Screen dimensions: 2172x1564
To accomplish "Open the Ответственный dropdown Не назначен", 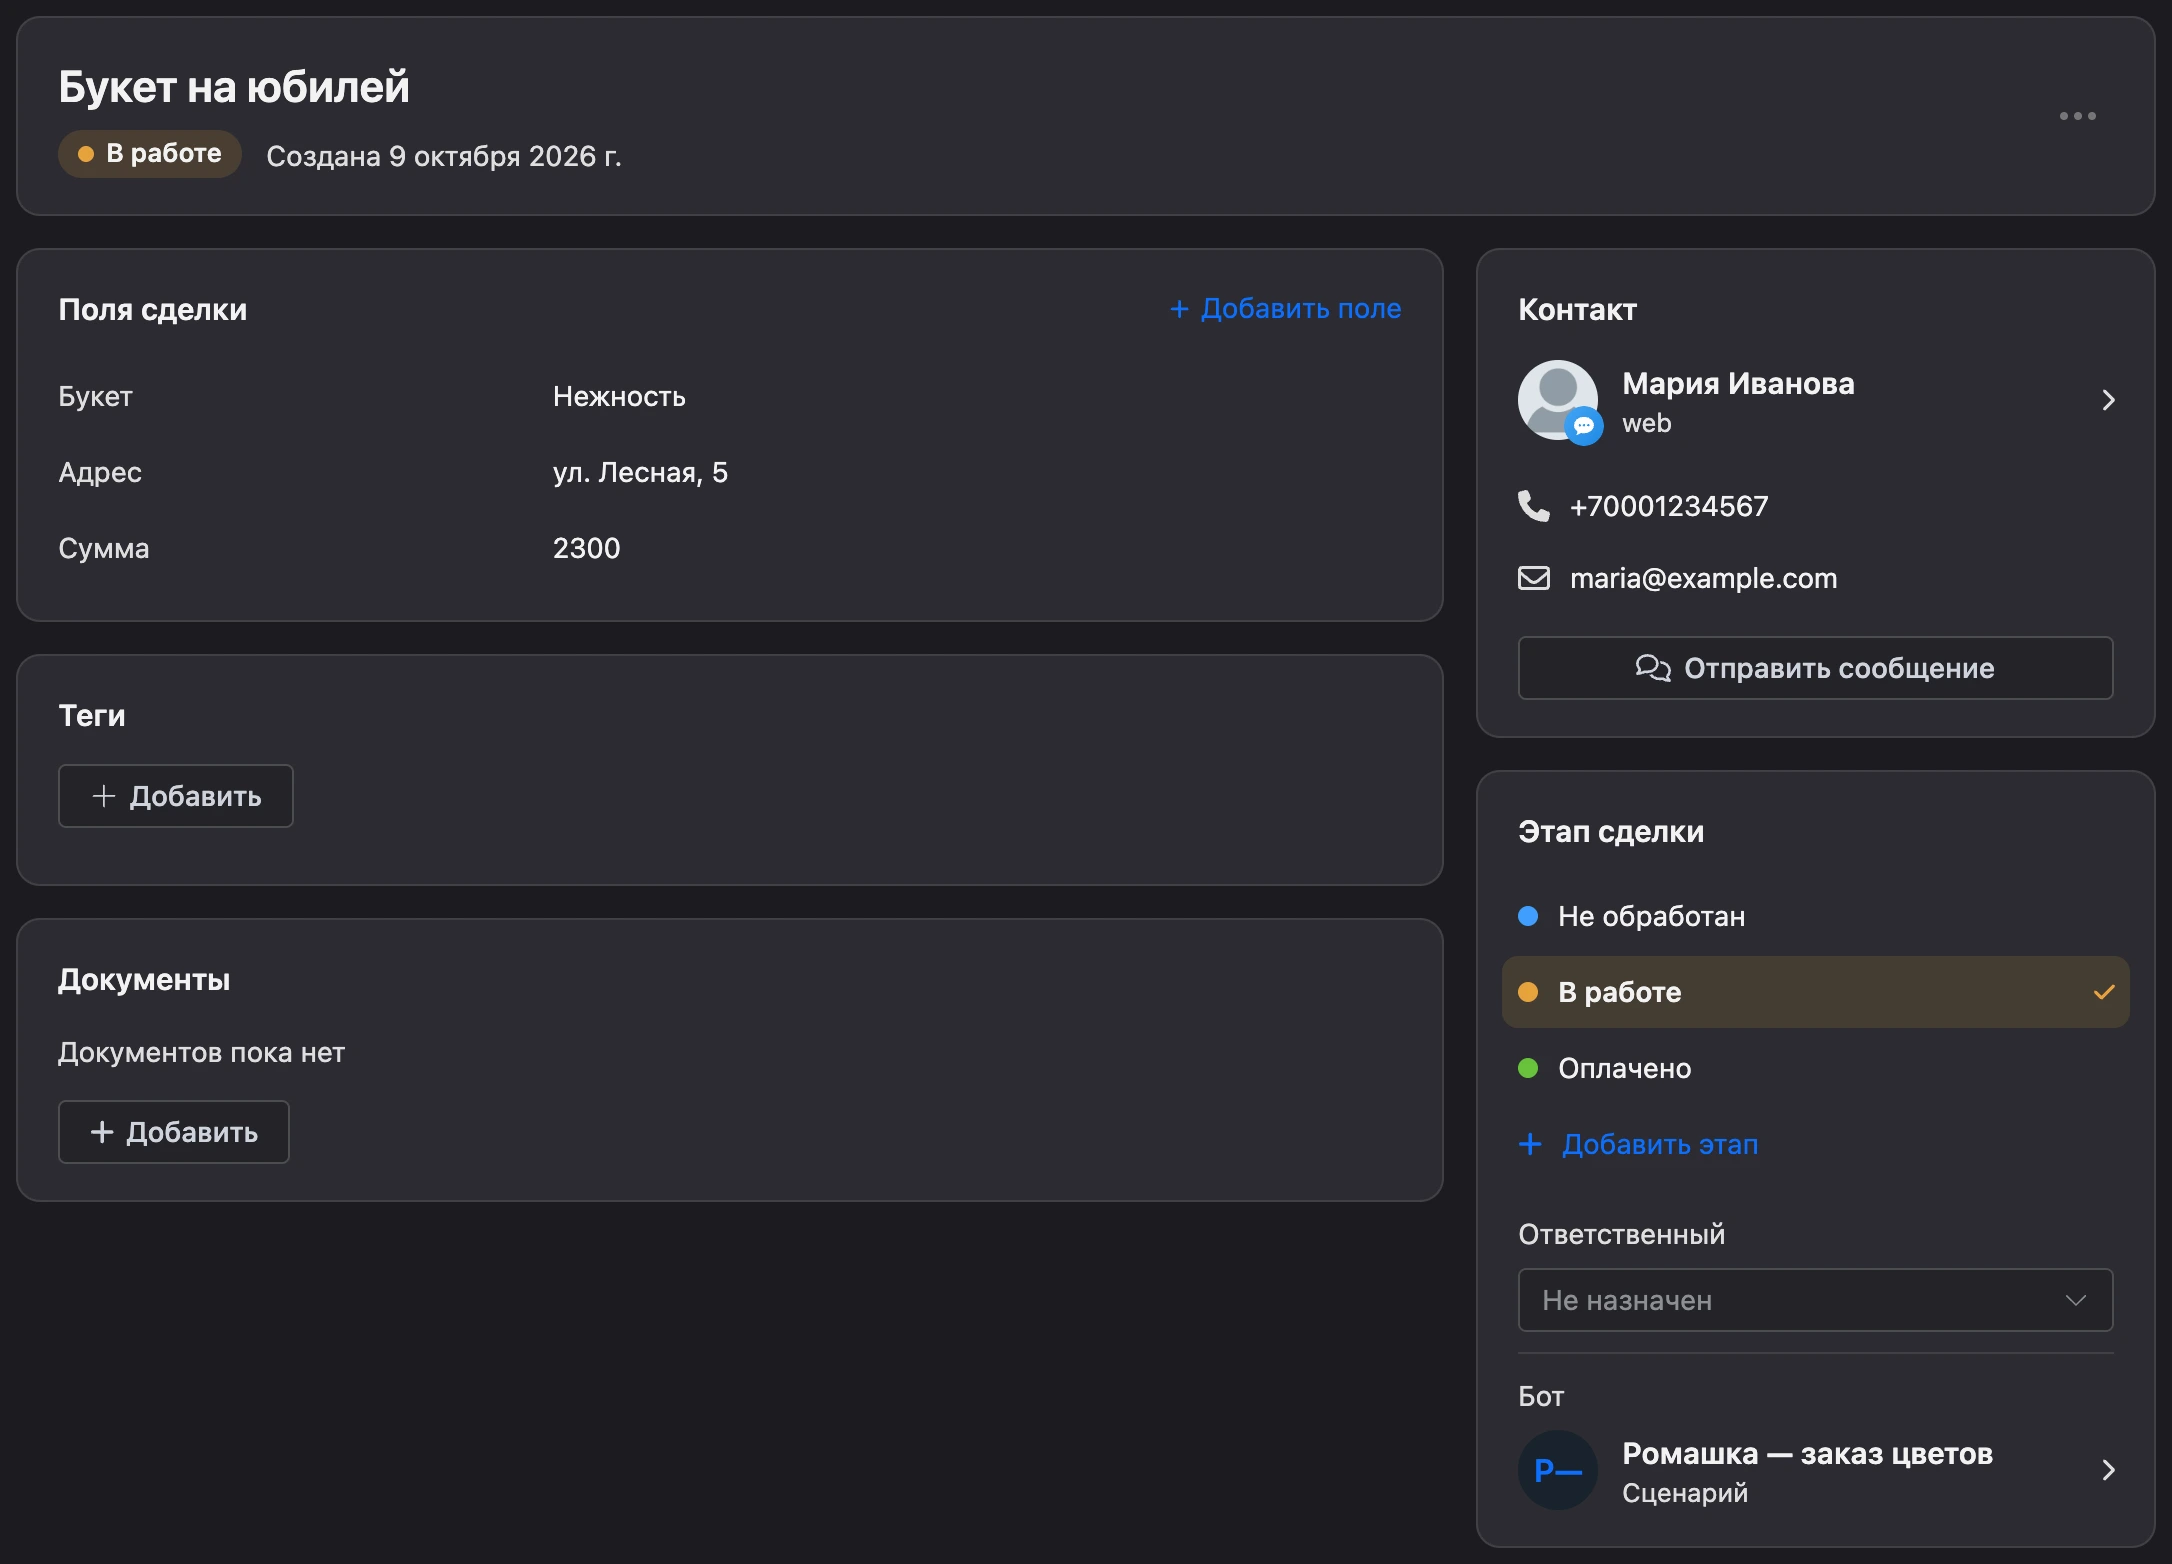I will click(x=1815, y=1300).
